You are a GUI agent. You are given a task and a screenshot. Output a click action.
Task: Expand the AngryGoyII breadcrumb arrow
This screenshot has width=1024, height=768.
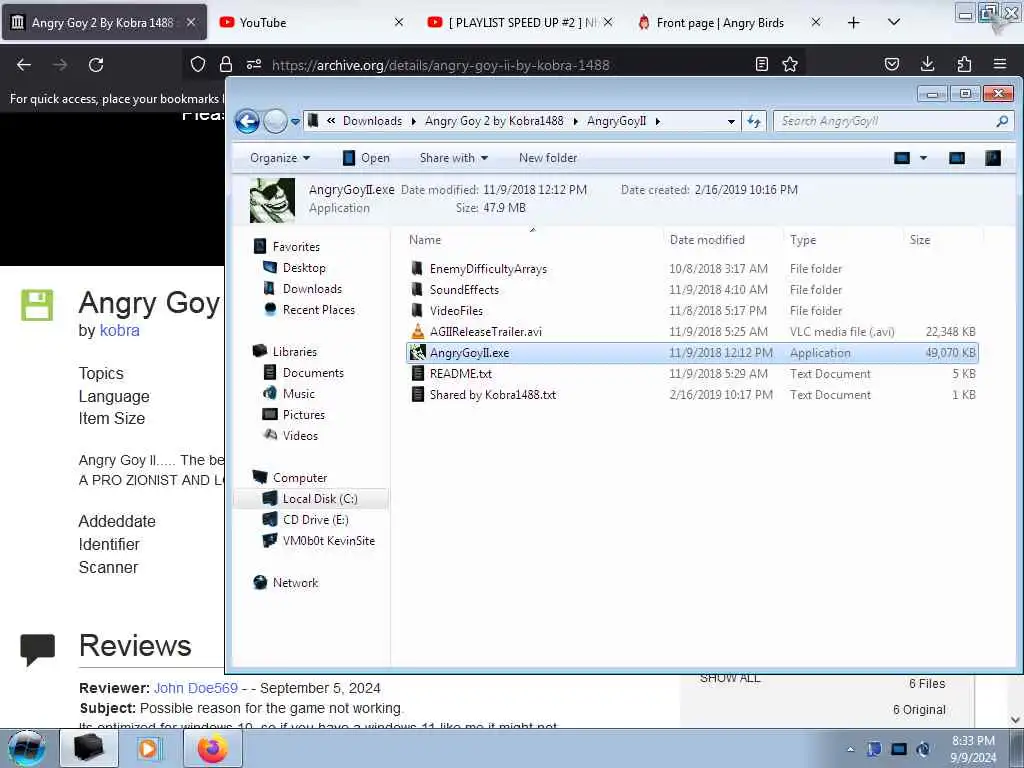658,121
